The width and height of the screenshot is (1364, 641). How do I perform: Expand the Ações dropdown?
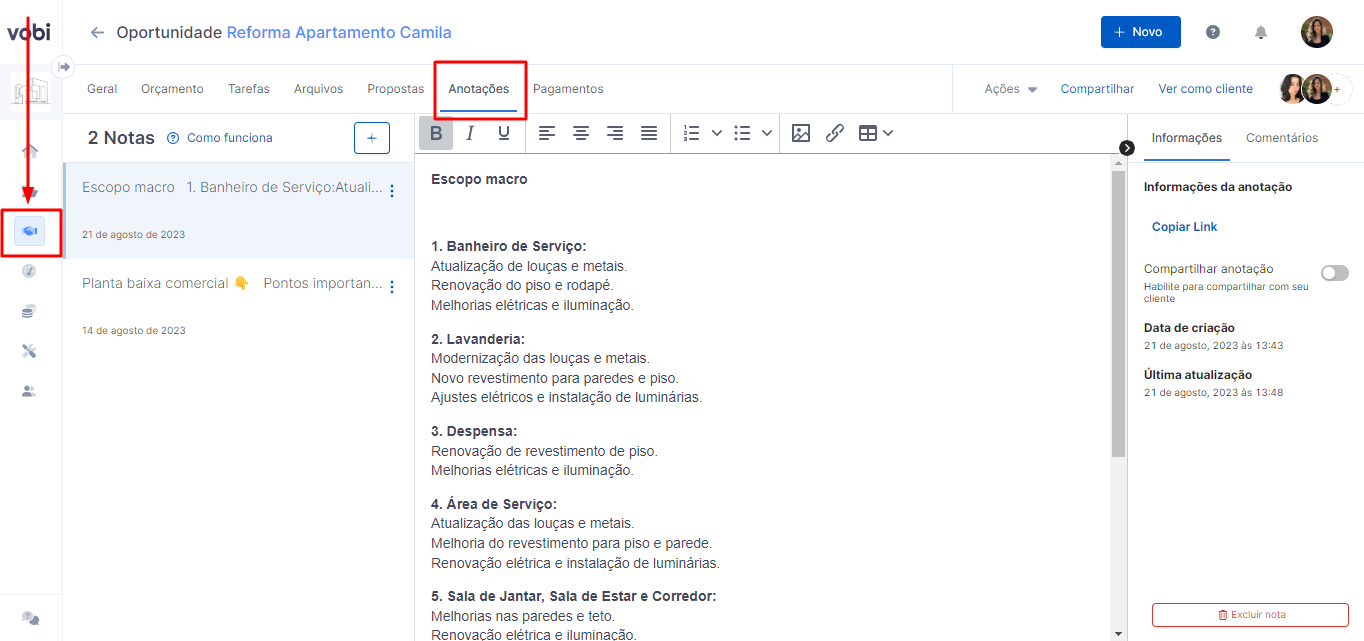(1011, 89)
